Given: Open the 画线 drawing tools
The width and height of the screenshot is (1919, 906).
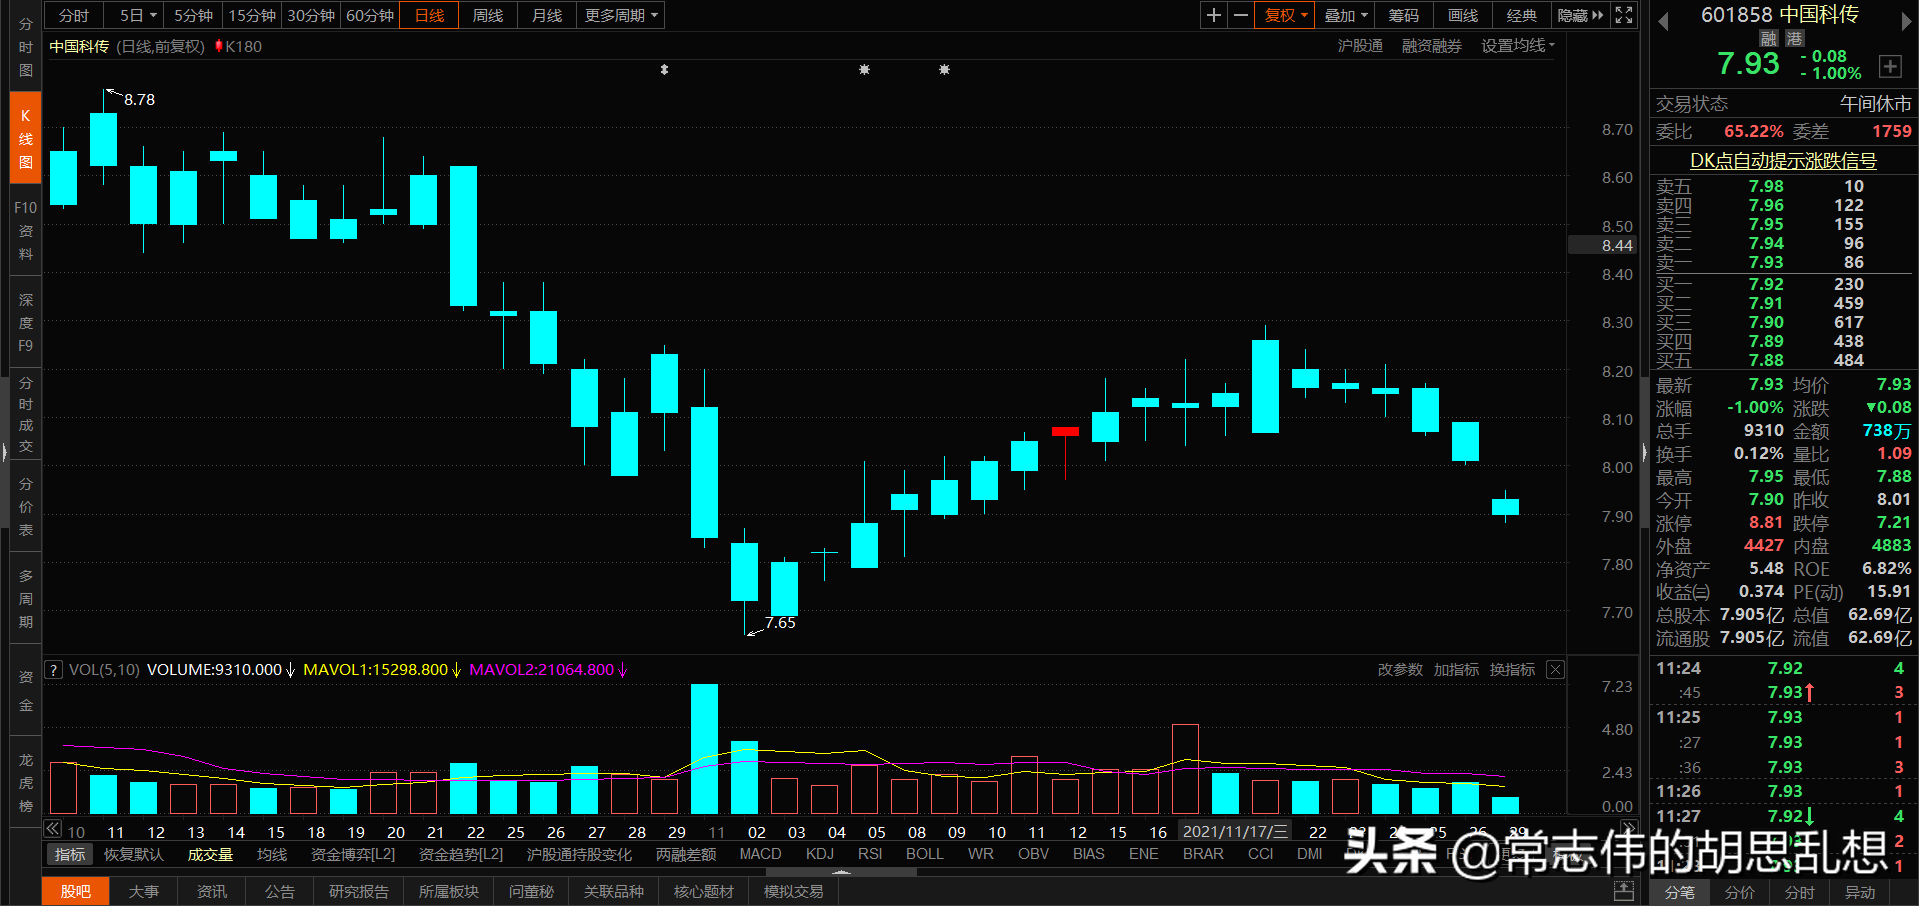Looking at the screenshot, I should click(1461, 15).
